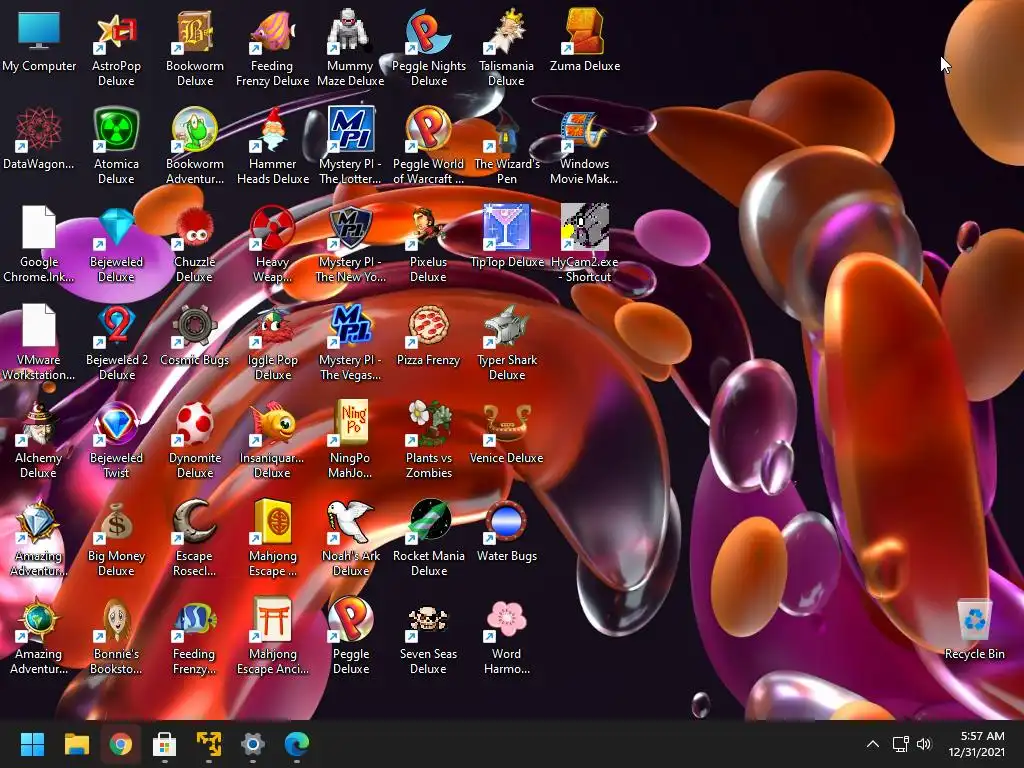Viewport: 1024px width, 768px height.
Task: Open the network status tray icon
Action: [901, 744]
